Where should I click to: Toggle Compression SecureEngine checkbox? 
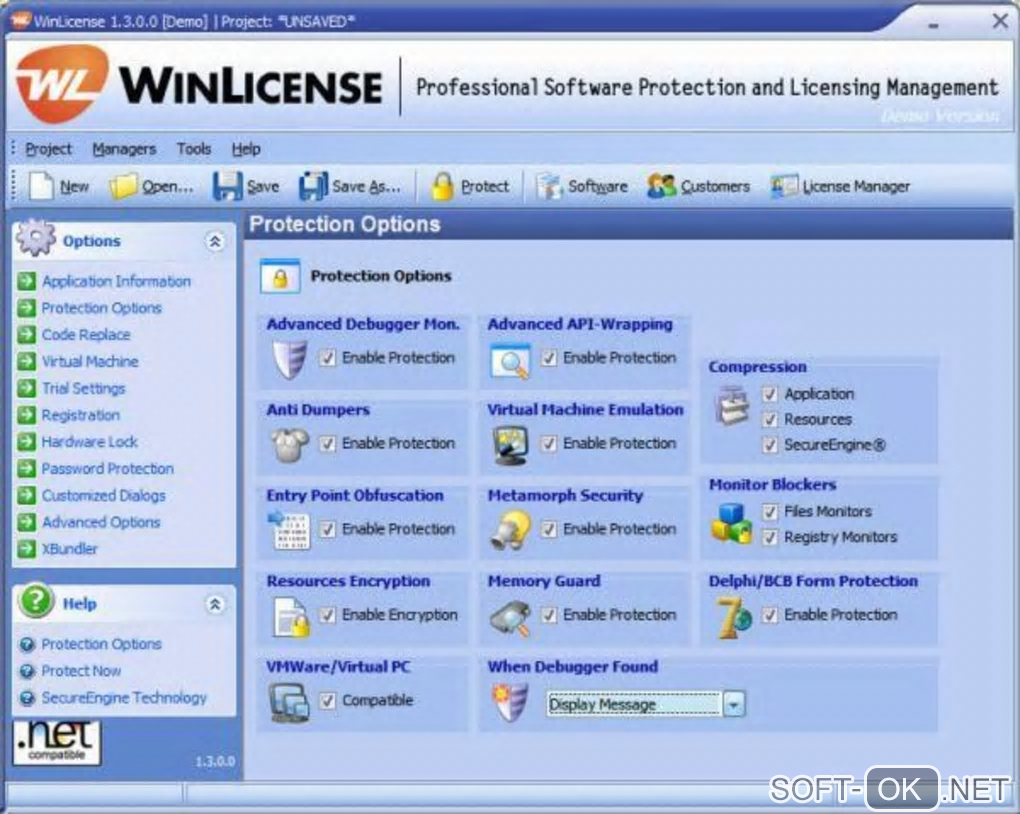click(x=770, y=445)
